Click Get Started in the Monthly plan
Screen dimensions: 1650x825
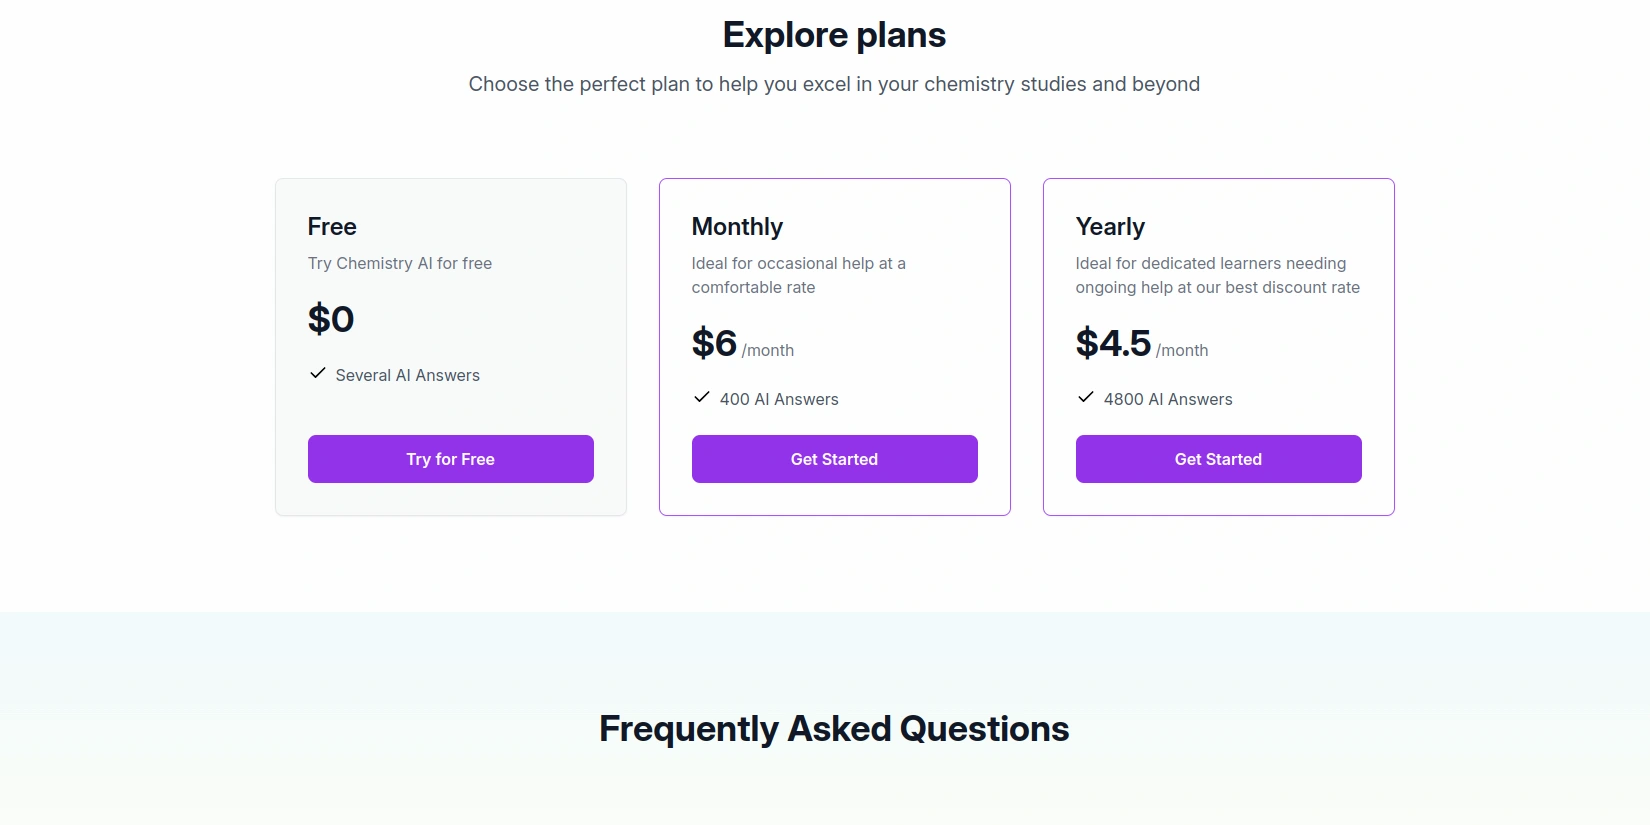coord(834,459)
